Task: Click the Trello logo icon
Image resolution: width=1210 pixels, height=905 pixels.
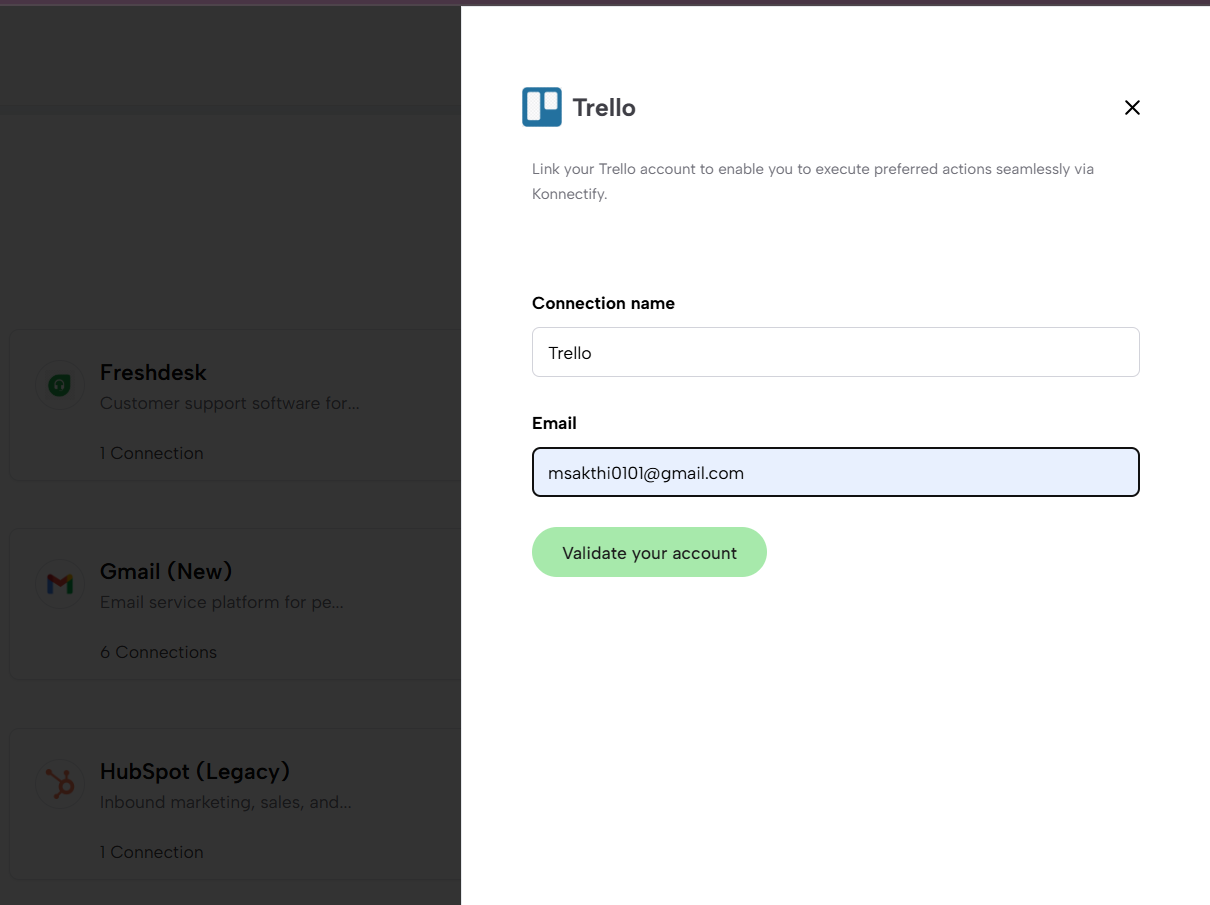Action: pos(542,107)
